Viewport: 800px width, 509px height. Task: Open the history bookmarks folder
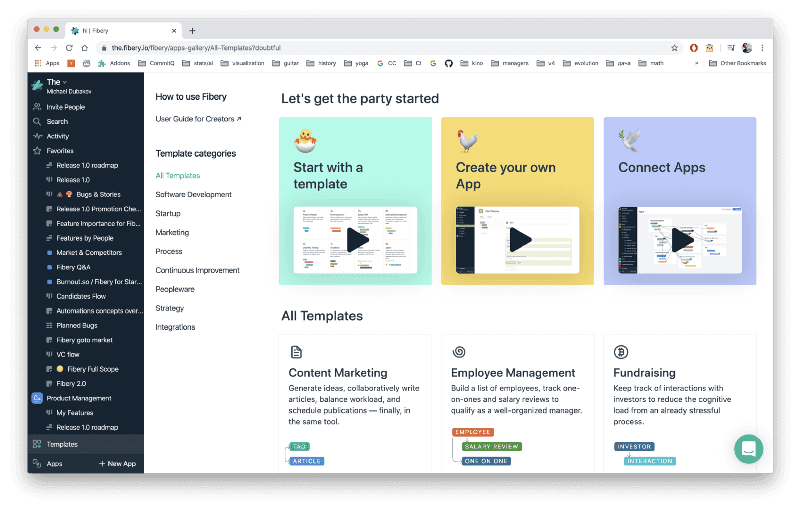coord(321,63)
